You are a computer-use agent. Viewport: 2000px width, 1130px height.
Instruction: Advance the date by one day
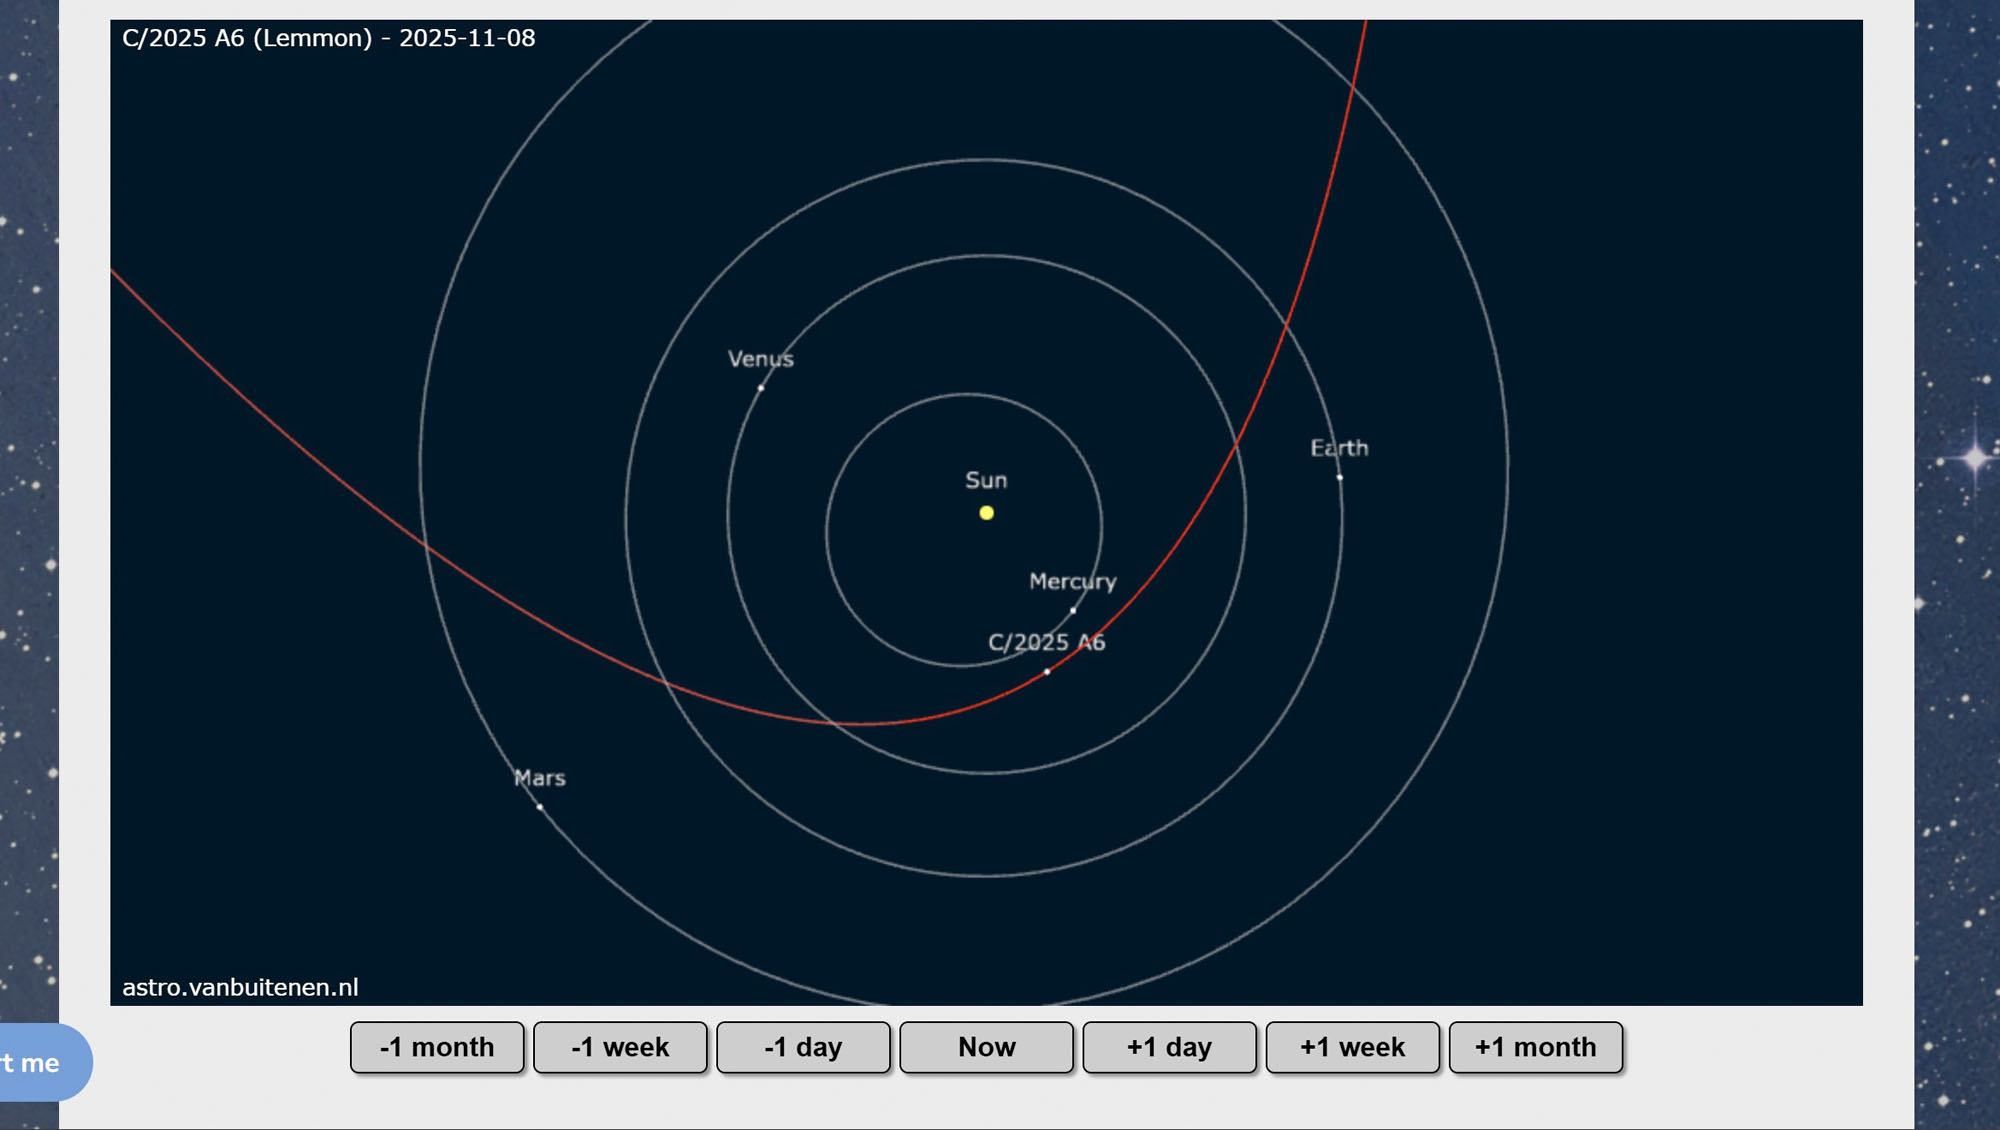point(1169,1047)
